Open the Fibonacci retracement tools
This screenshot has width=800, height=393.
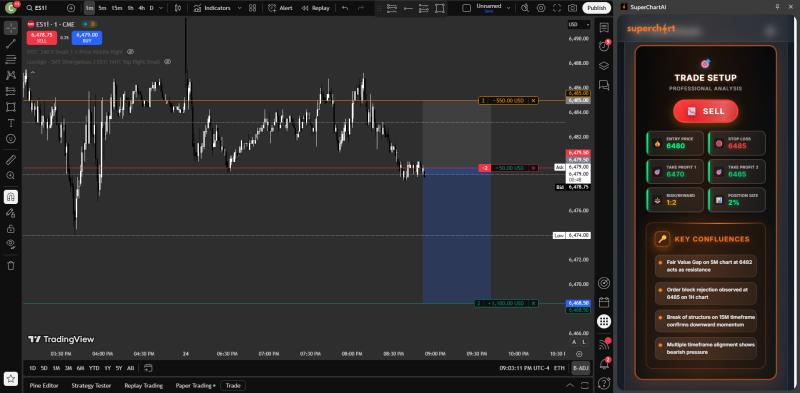(x=11, y=59)
